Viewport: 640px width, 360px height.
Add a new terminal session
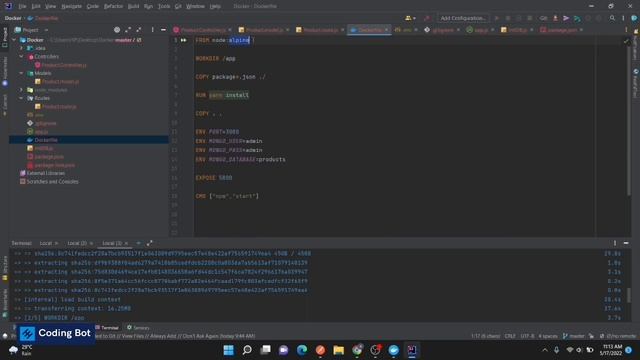tap(138, 243)
